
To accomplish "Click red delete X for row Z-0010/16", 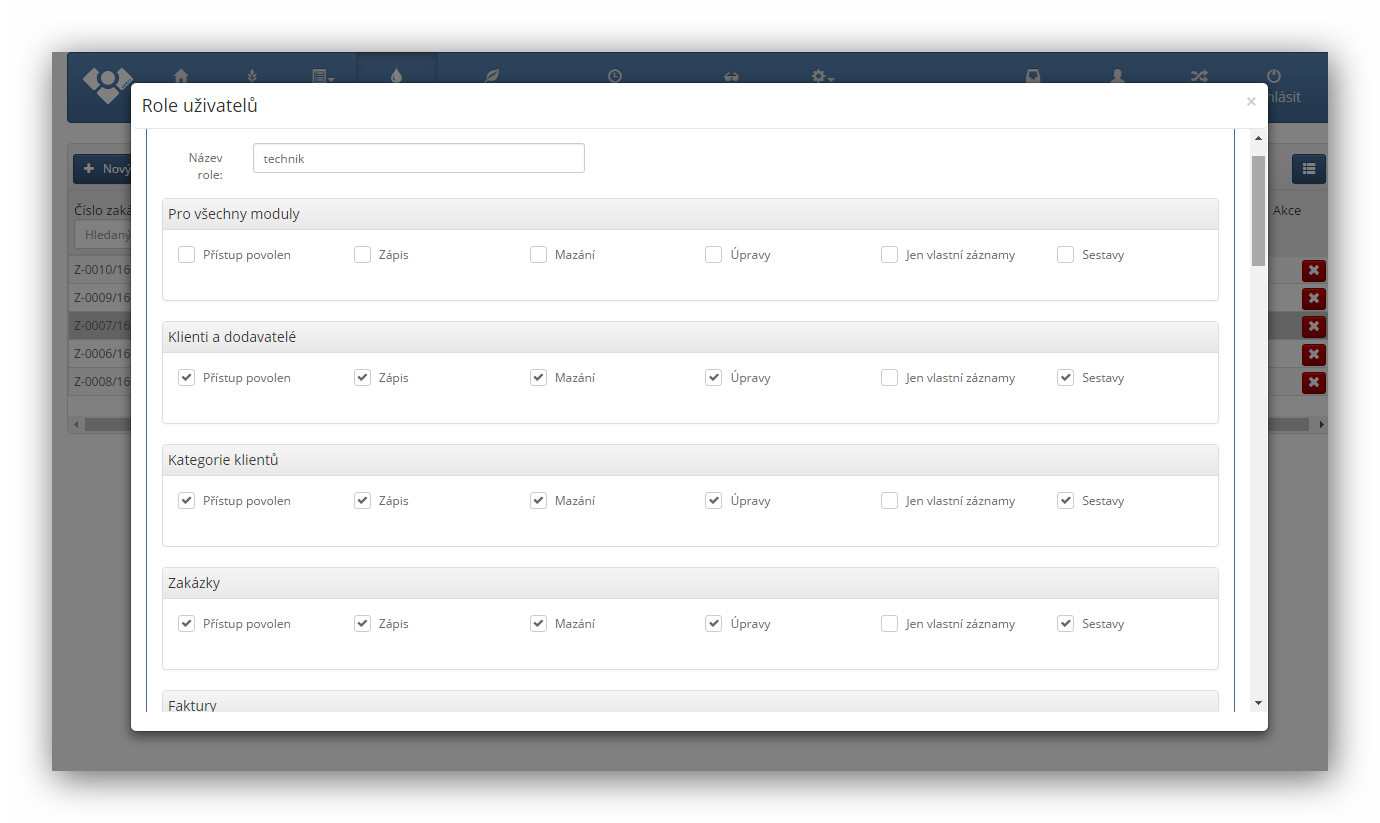I will point(1313,270).
